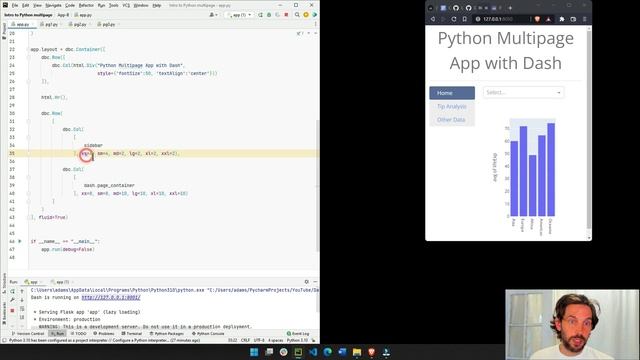640x360 pixels.
Task: Click the user account icon in the PyCharm toolbar
Action: point(212,15)
